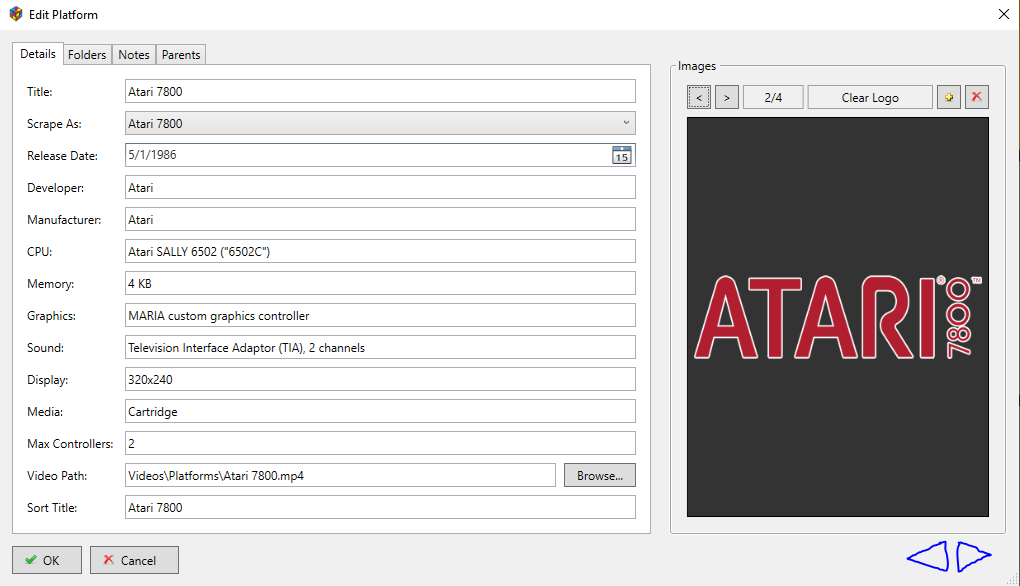
Task: Open the Release Date calendar picker
Action: tap(621, 155)
